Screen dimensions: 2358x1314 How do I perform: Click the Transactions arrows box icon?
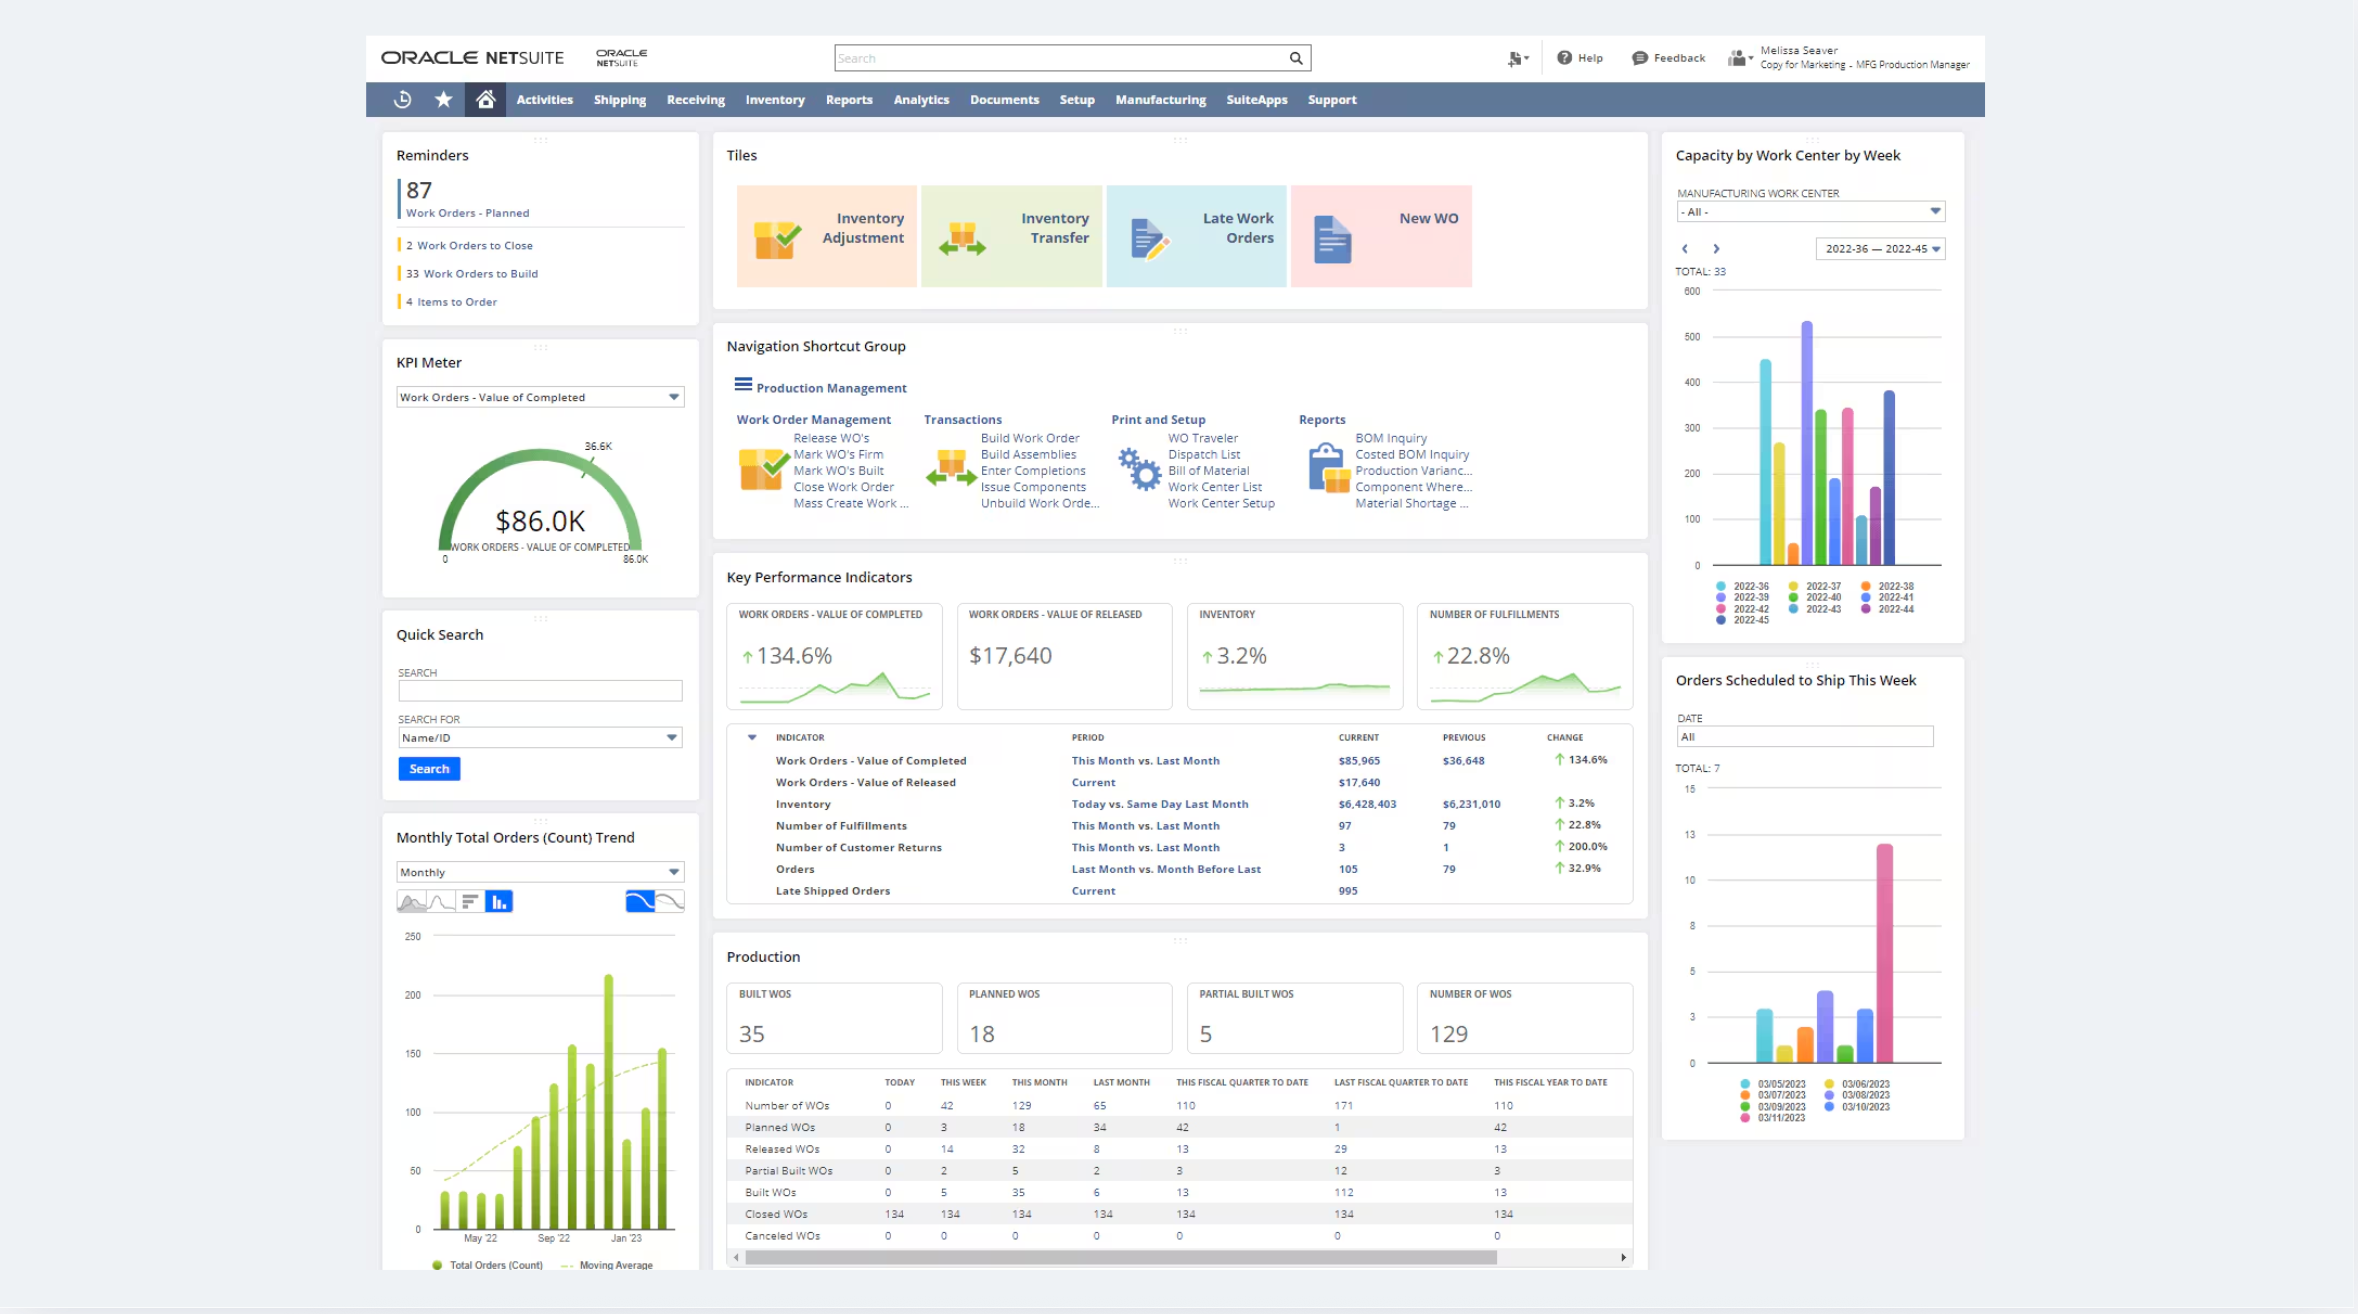pos(951,469)
